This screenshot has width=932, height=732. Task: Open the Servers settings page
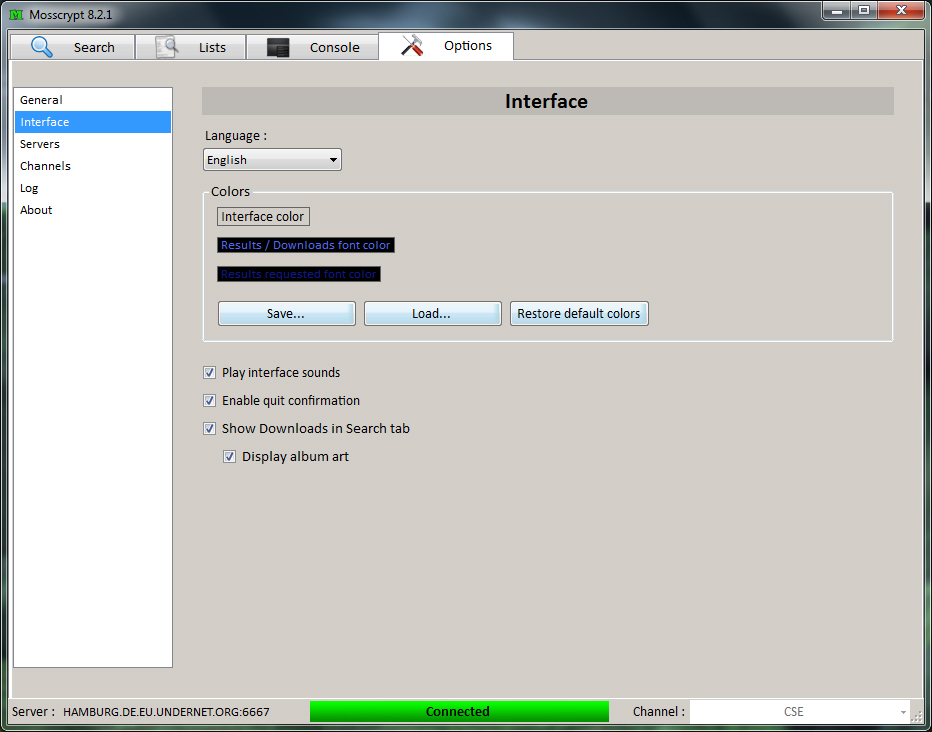[x=93, y=144]
